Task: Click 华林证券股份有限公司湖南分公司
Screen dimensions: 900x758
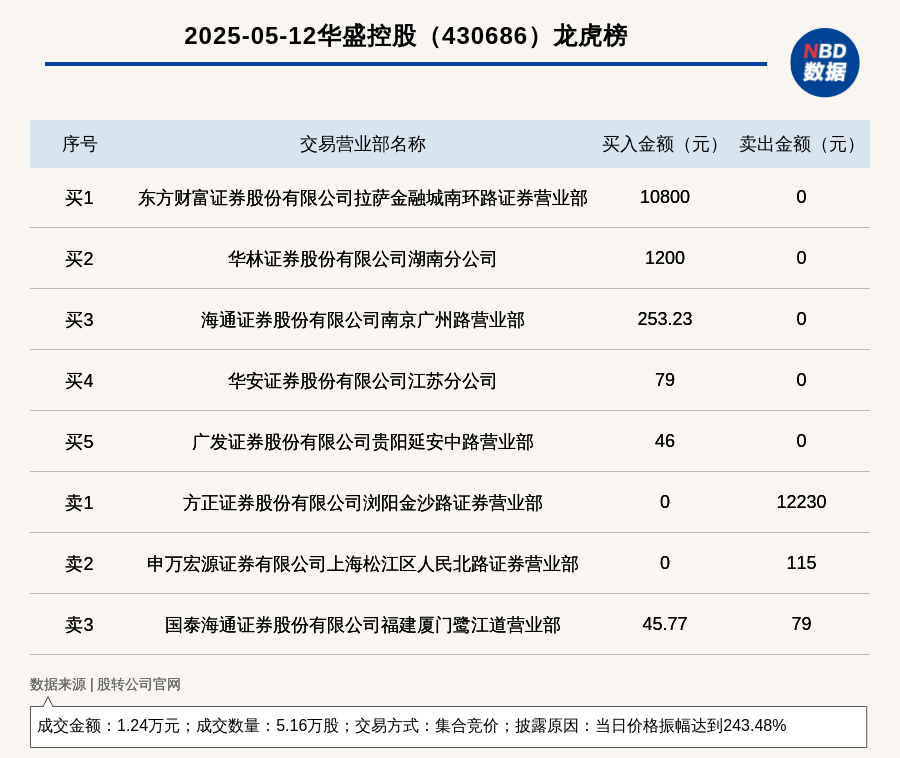Action: 363,259
